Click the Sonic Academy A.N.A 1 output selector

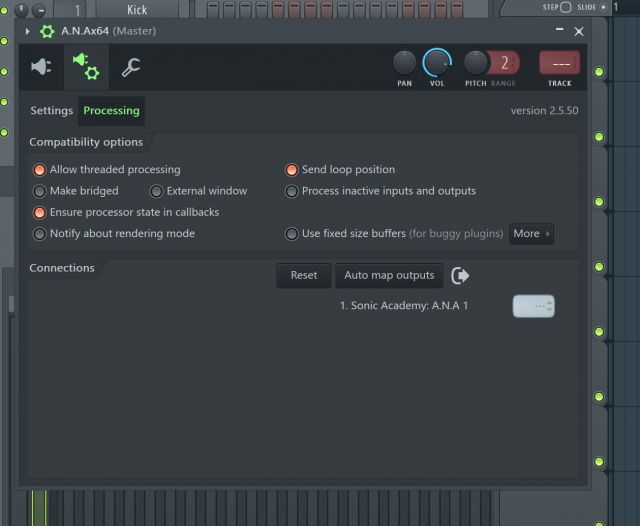[x=533, y=306]
